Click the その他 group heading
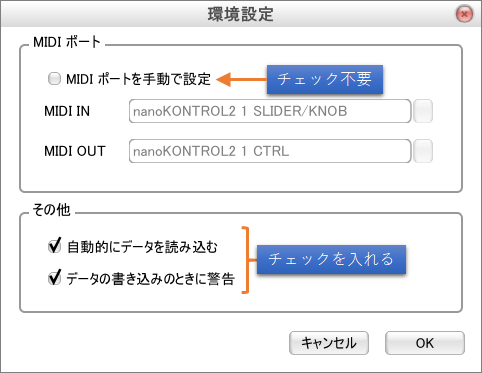482x373 pixels. click(x=51, y=210)
